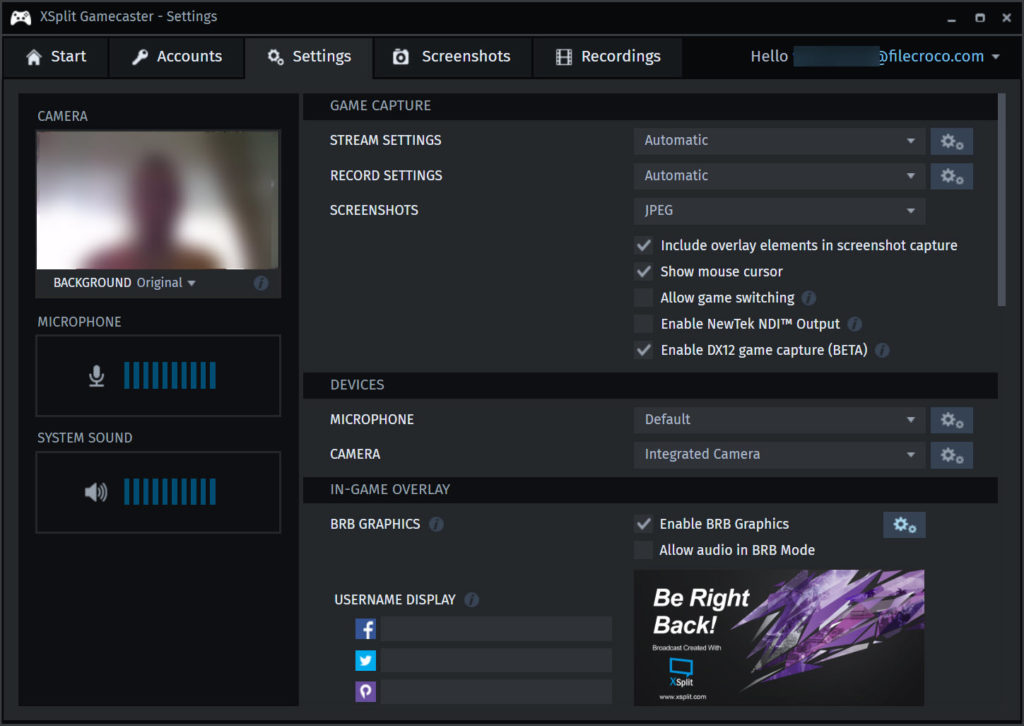The width and height of the screenshot is (1024, 726).
Task: Check Allow audio in BRB Mode
Action: (644, 550)
